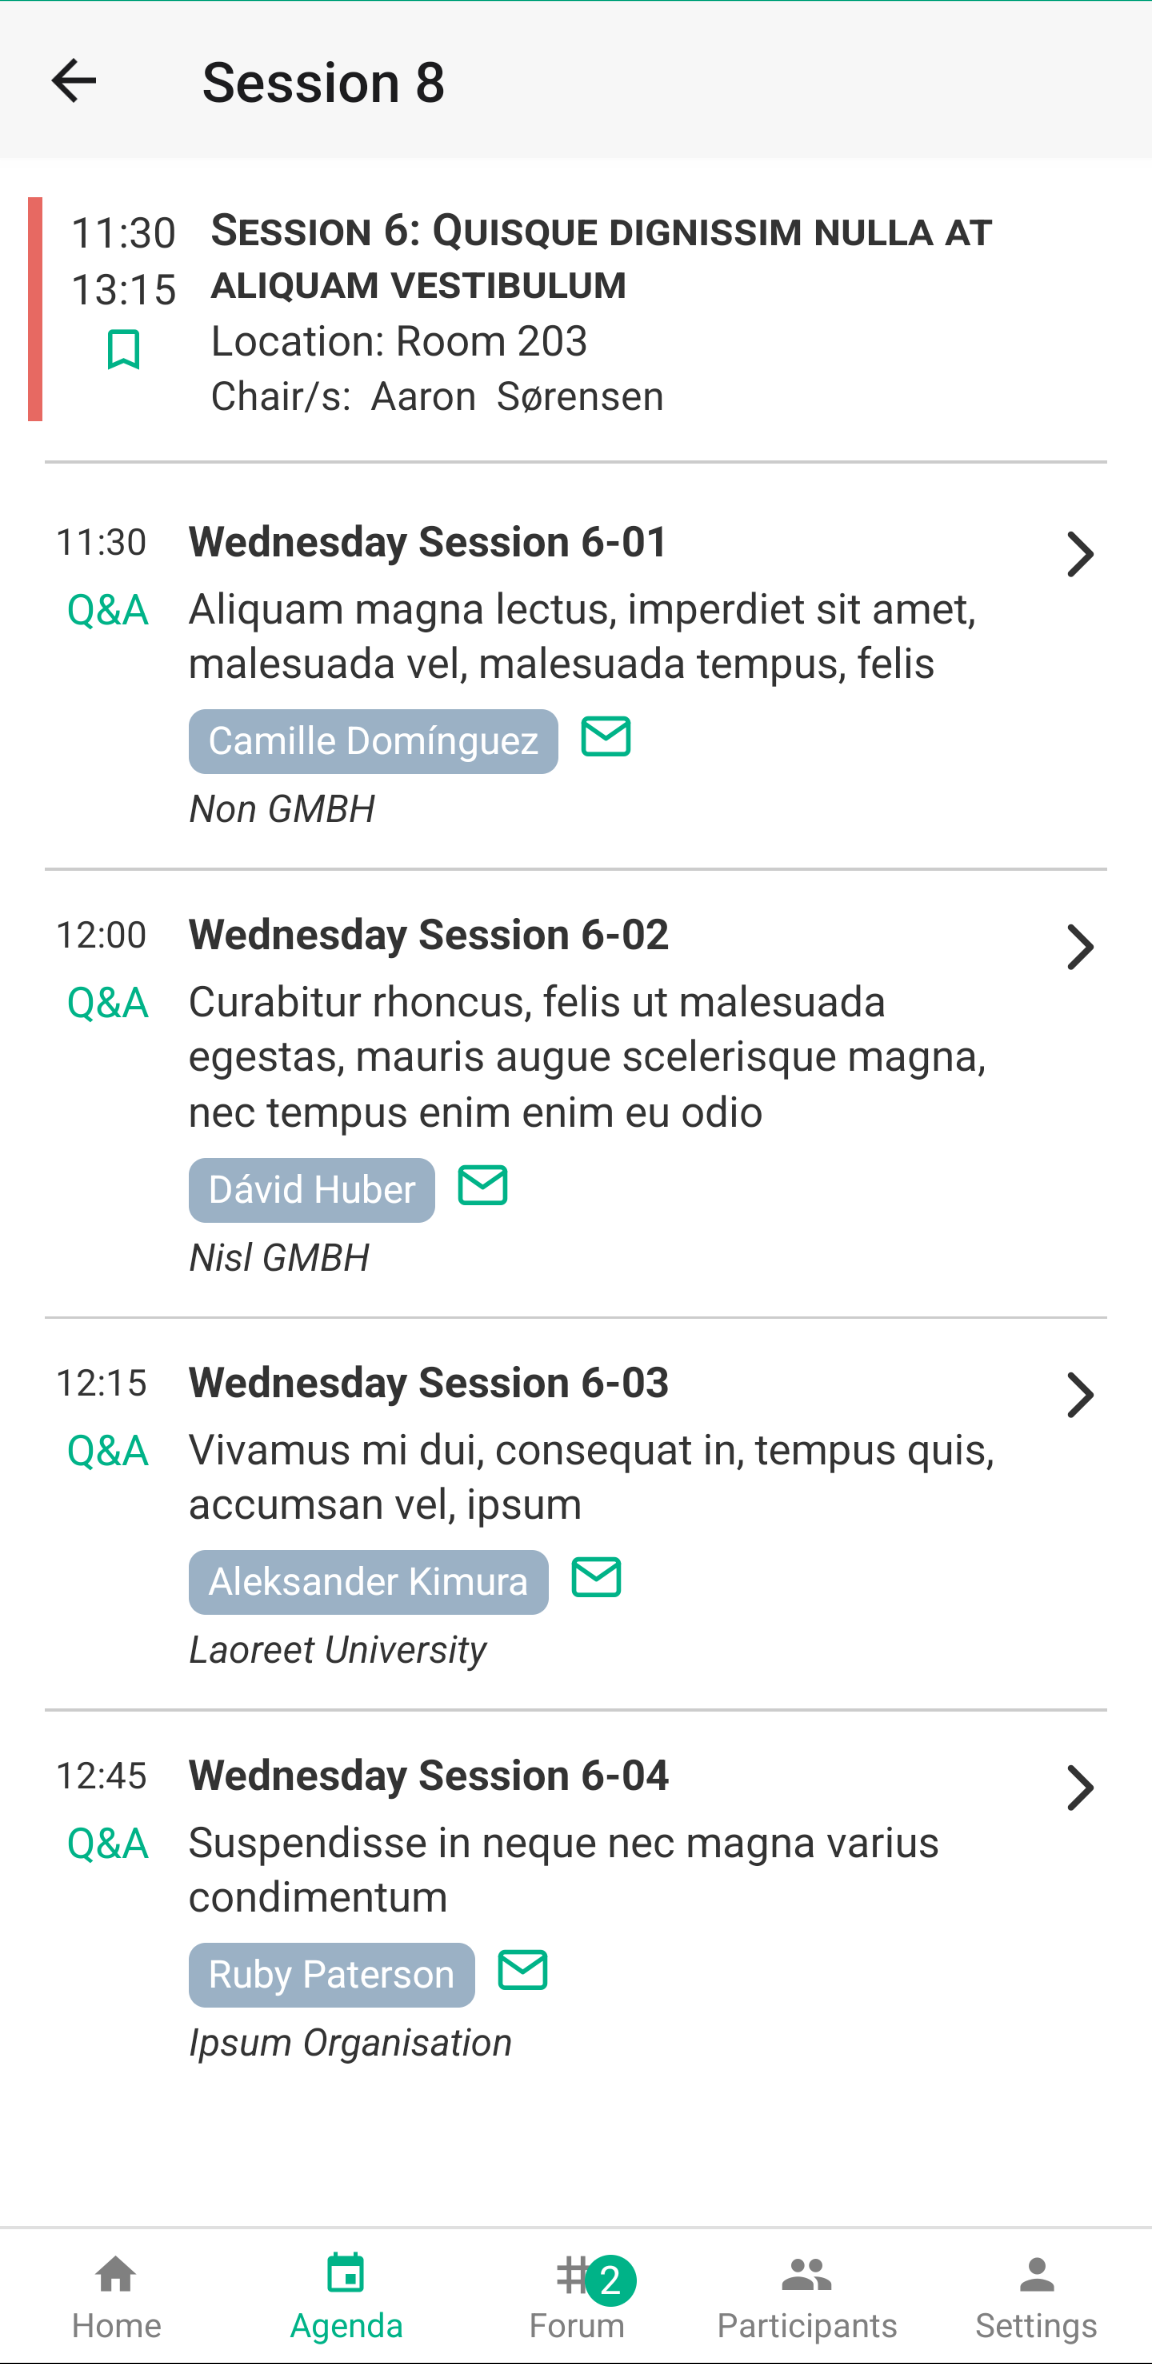The image size is (1152, 2364).
Task: Email Dávid Huber via envelope icon
Action: point(483,1186)
